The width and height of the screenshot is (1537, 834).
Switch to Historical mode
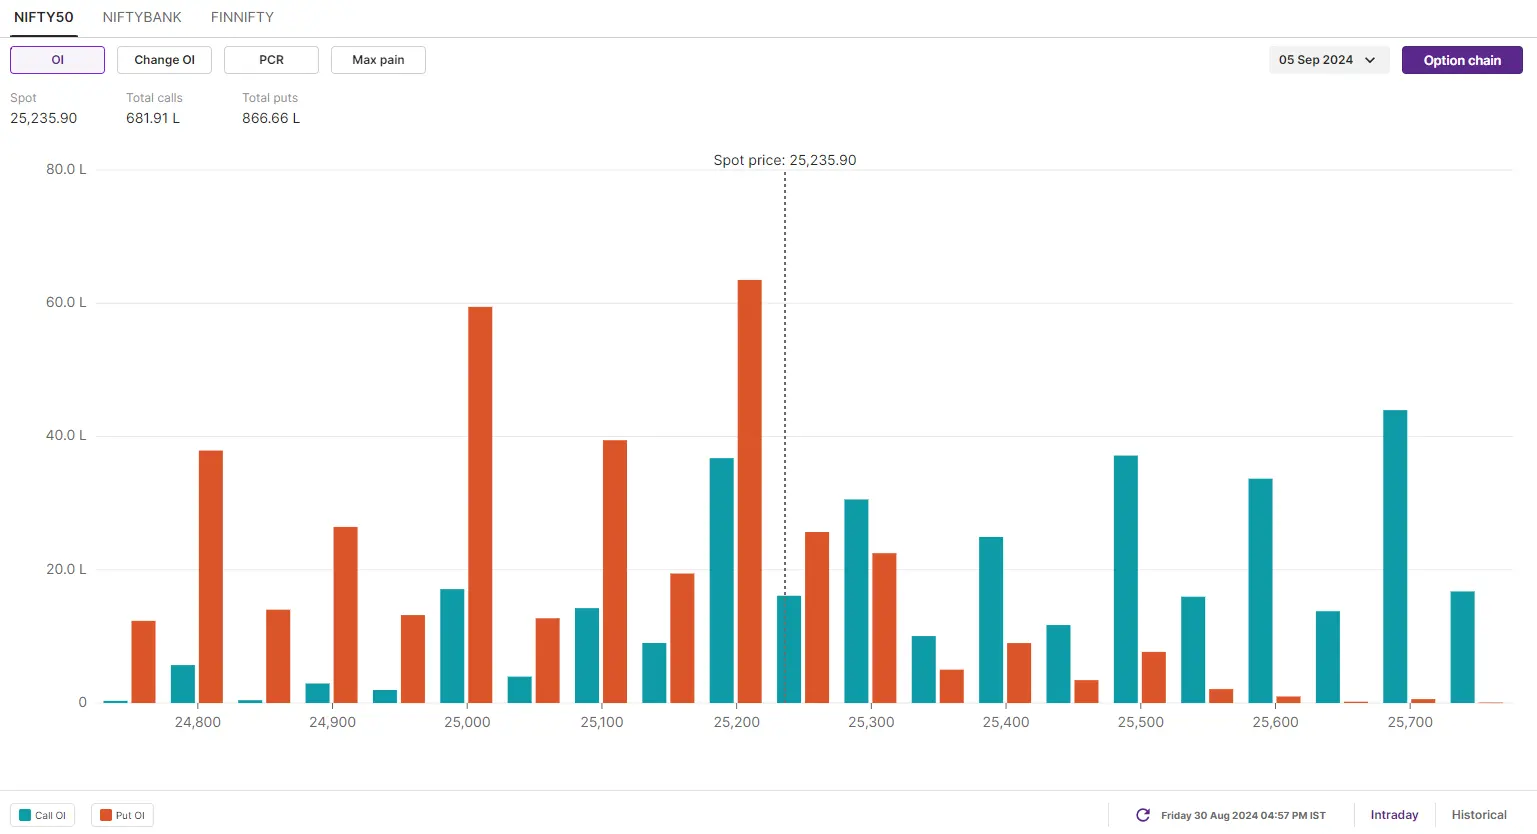pyautogui.click(x=1479, y=815)
